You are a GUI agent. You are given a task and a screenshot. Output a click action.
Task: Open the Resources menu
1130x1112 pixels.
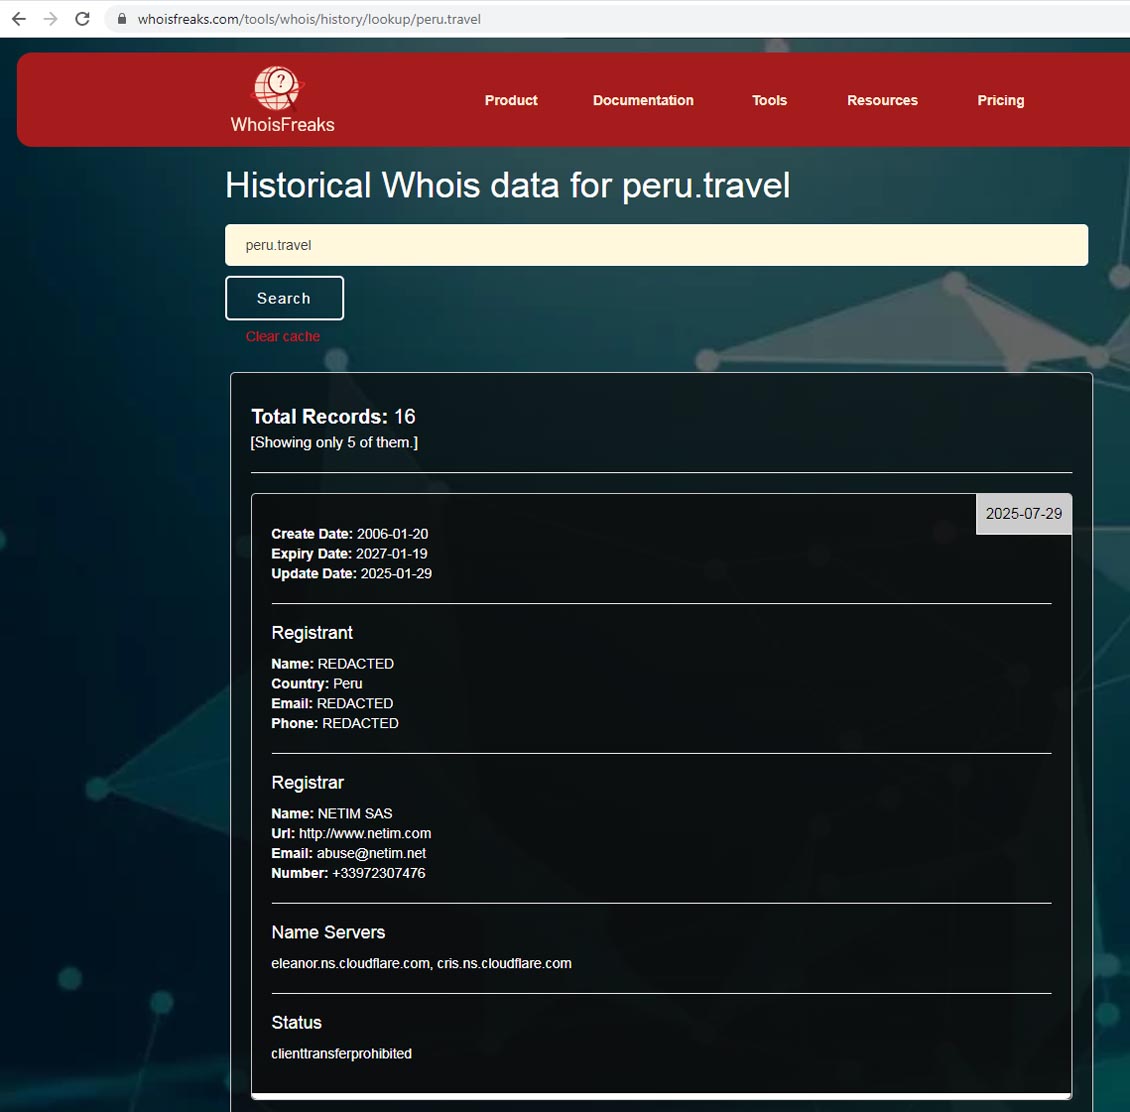(x=882, y=100)
